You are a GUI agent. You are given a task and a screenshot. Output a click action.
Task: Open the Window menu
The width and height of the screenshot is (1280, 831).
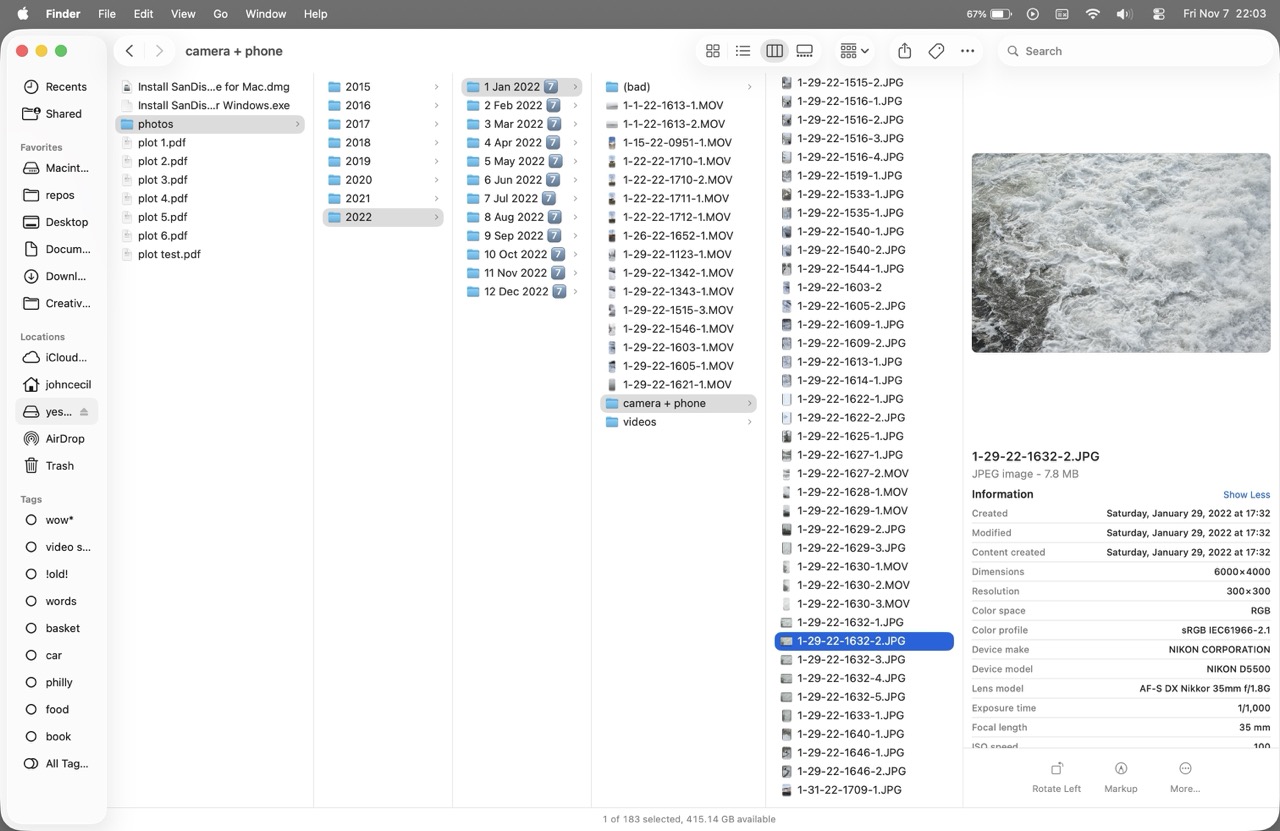pos(266,14)
